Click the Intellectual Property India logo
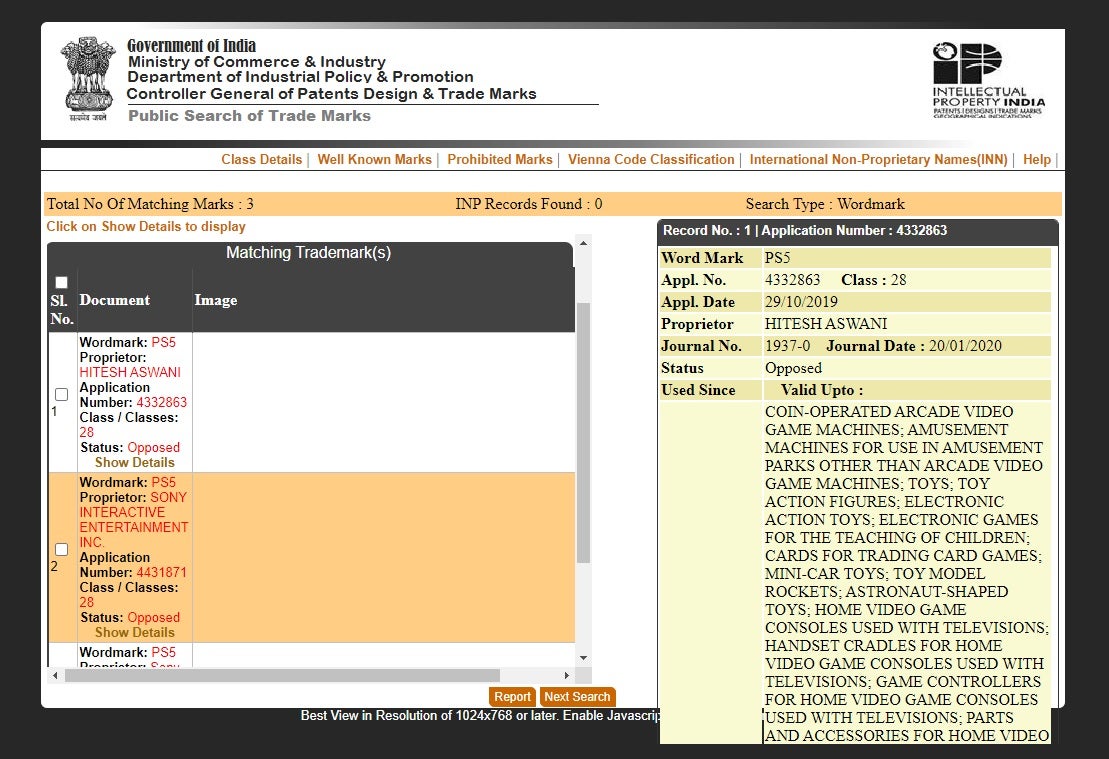 point(988,81)
